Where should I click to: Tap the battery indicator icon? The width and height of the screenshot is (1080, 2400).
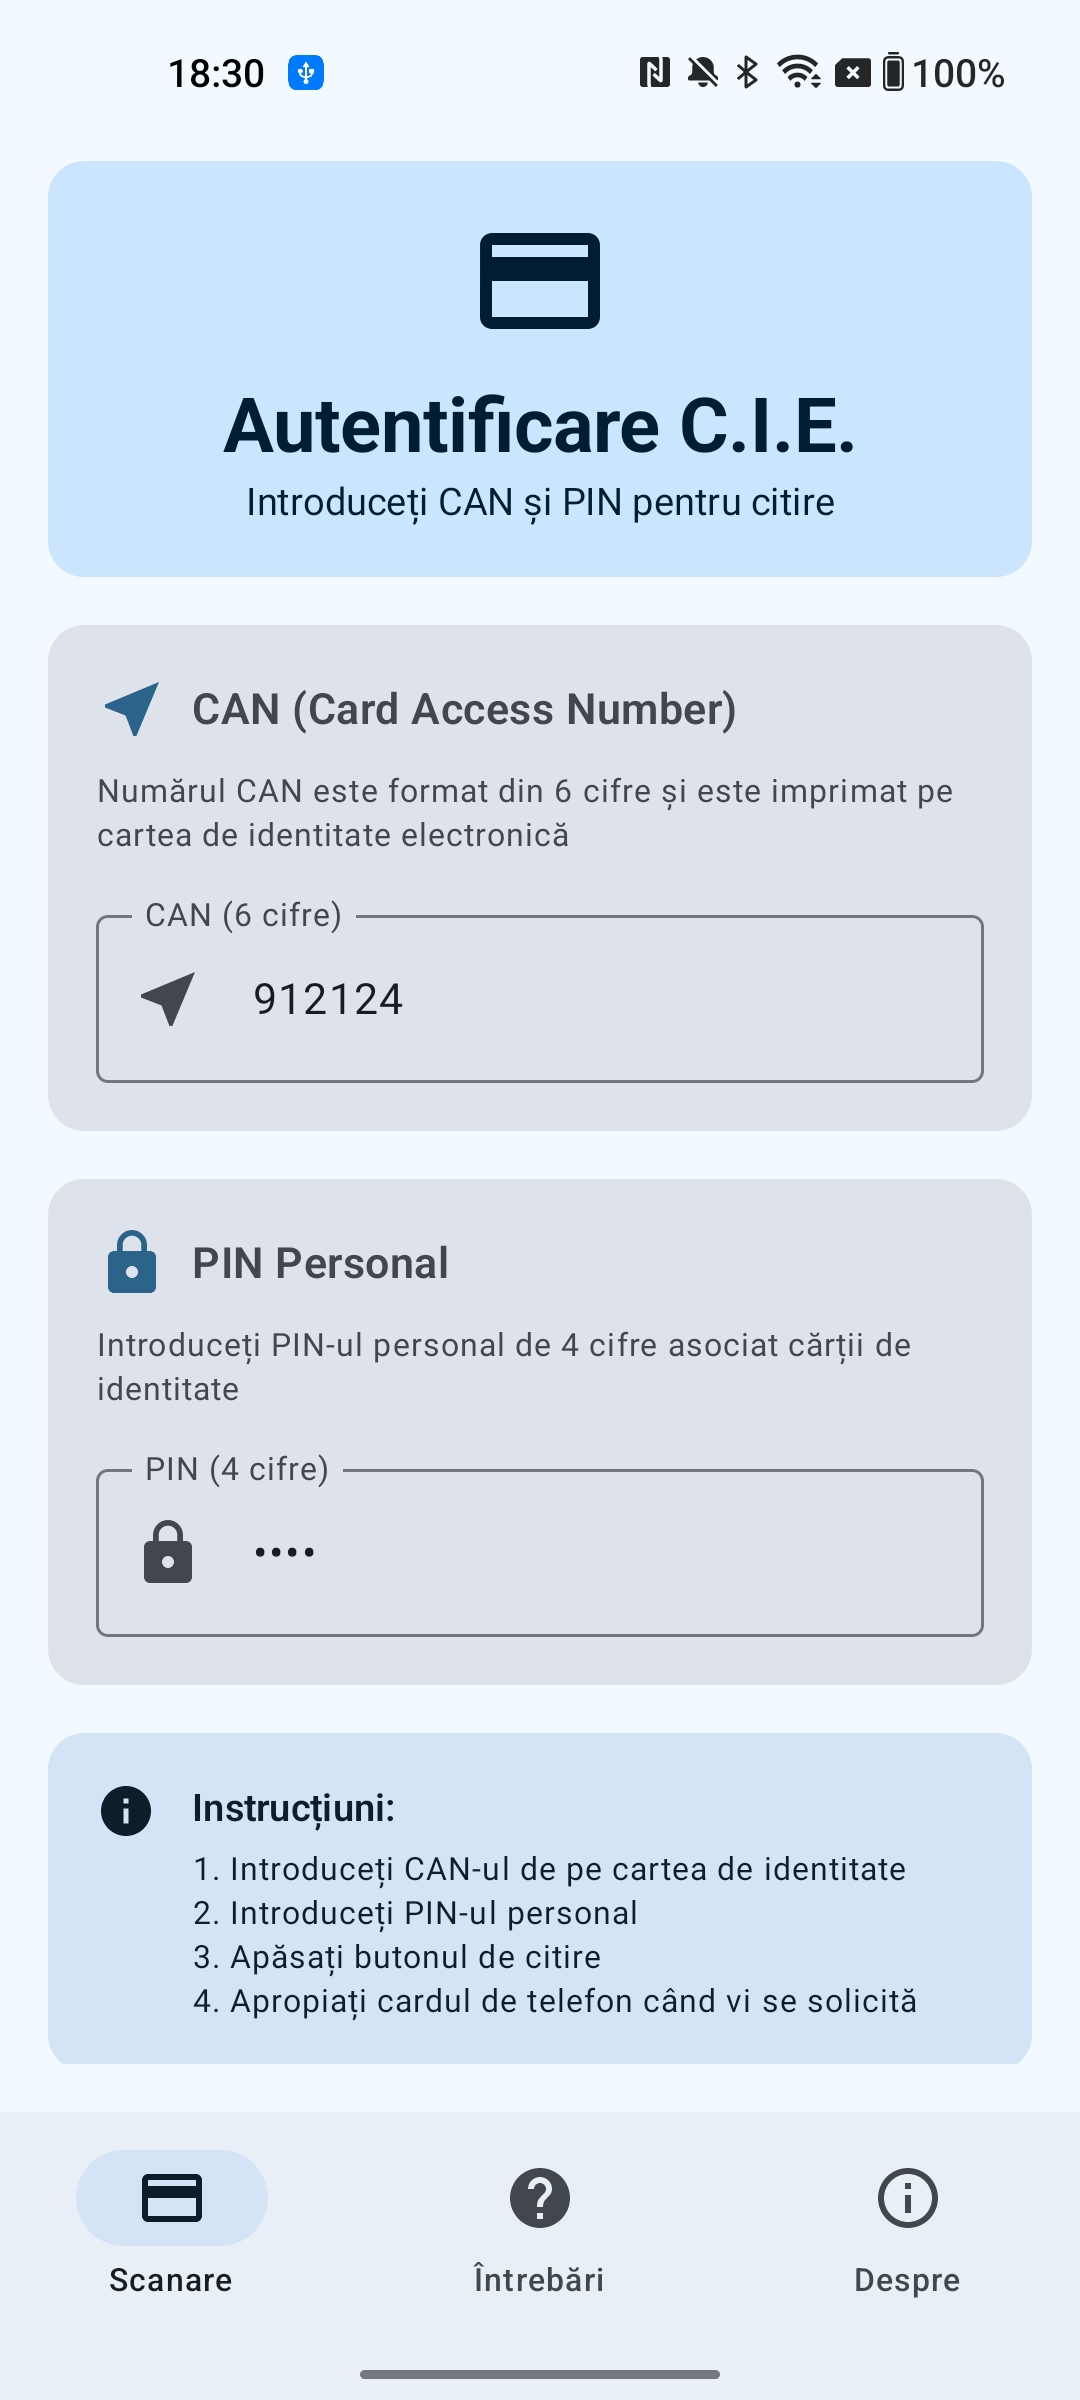pyautogui.click(x=893, y=73)
